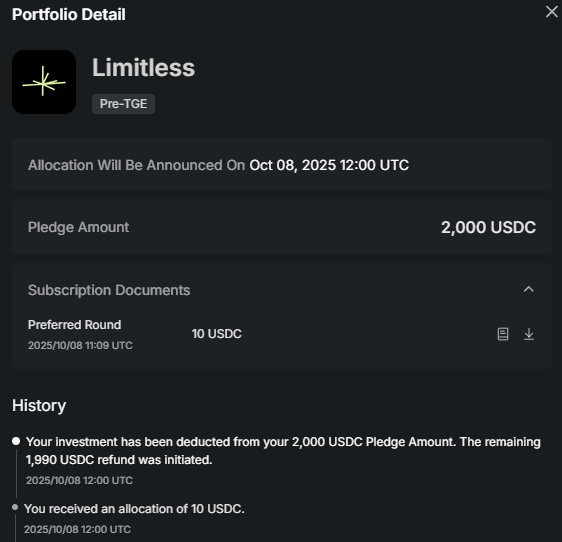Click the Portfolio Detail header title
Screen dimensions: 562x542
[69, 15]
